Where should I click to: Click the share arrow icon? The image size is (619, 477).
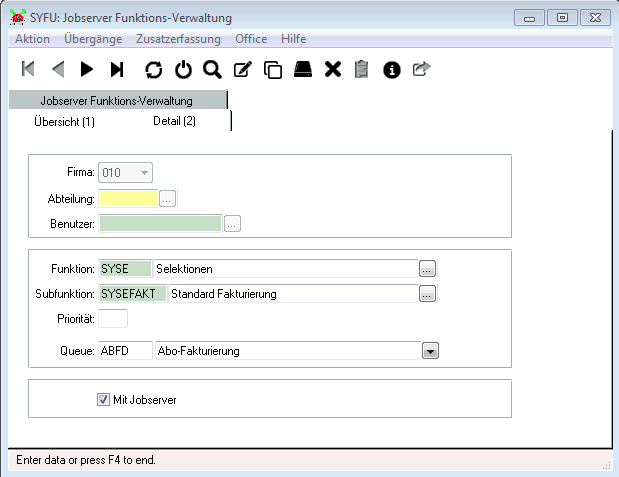coord(421,69)
